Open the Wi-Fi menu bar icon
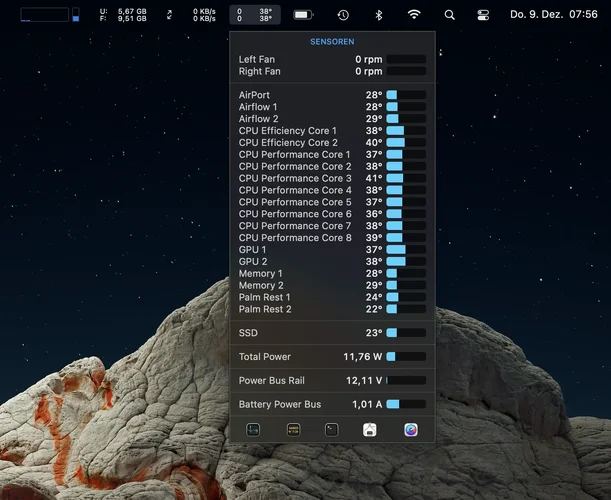 pyautogui.click(x=414, y=15)
